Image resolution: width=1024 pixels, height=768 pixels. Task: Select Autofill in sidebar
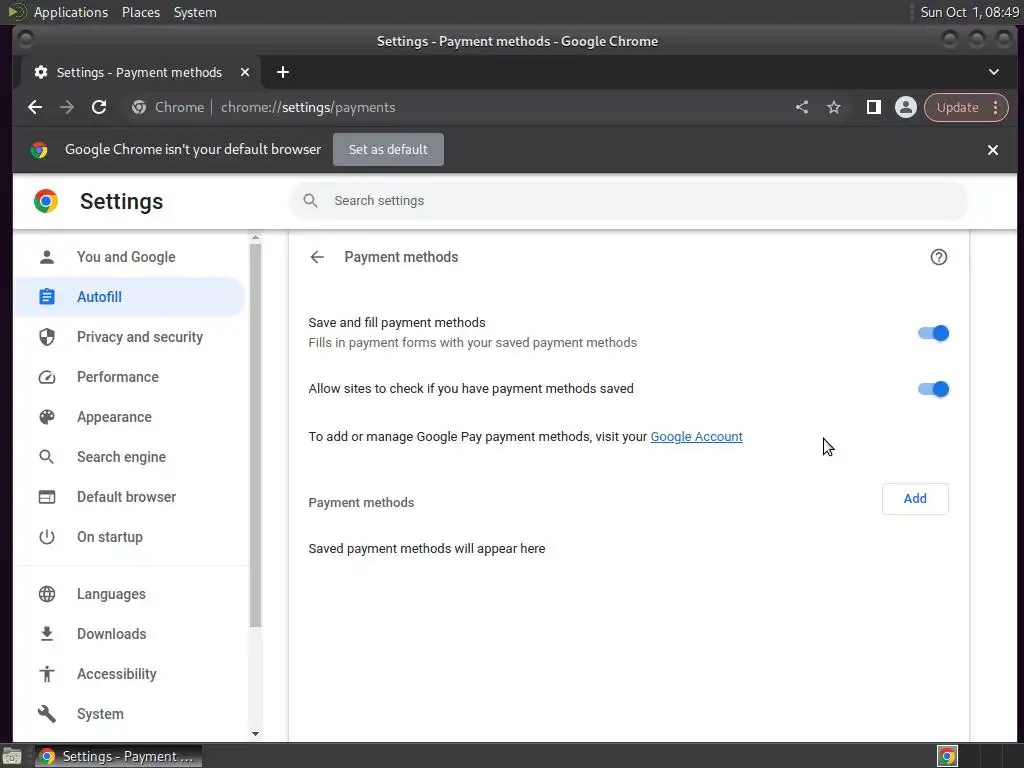coord(129,297)
